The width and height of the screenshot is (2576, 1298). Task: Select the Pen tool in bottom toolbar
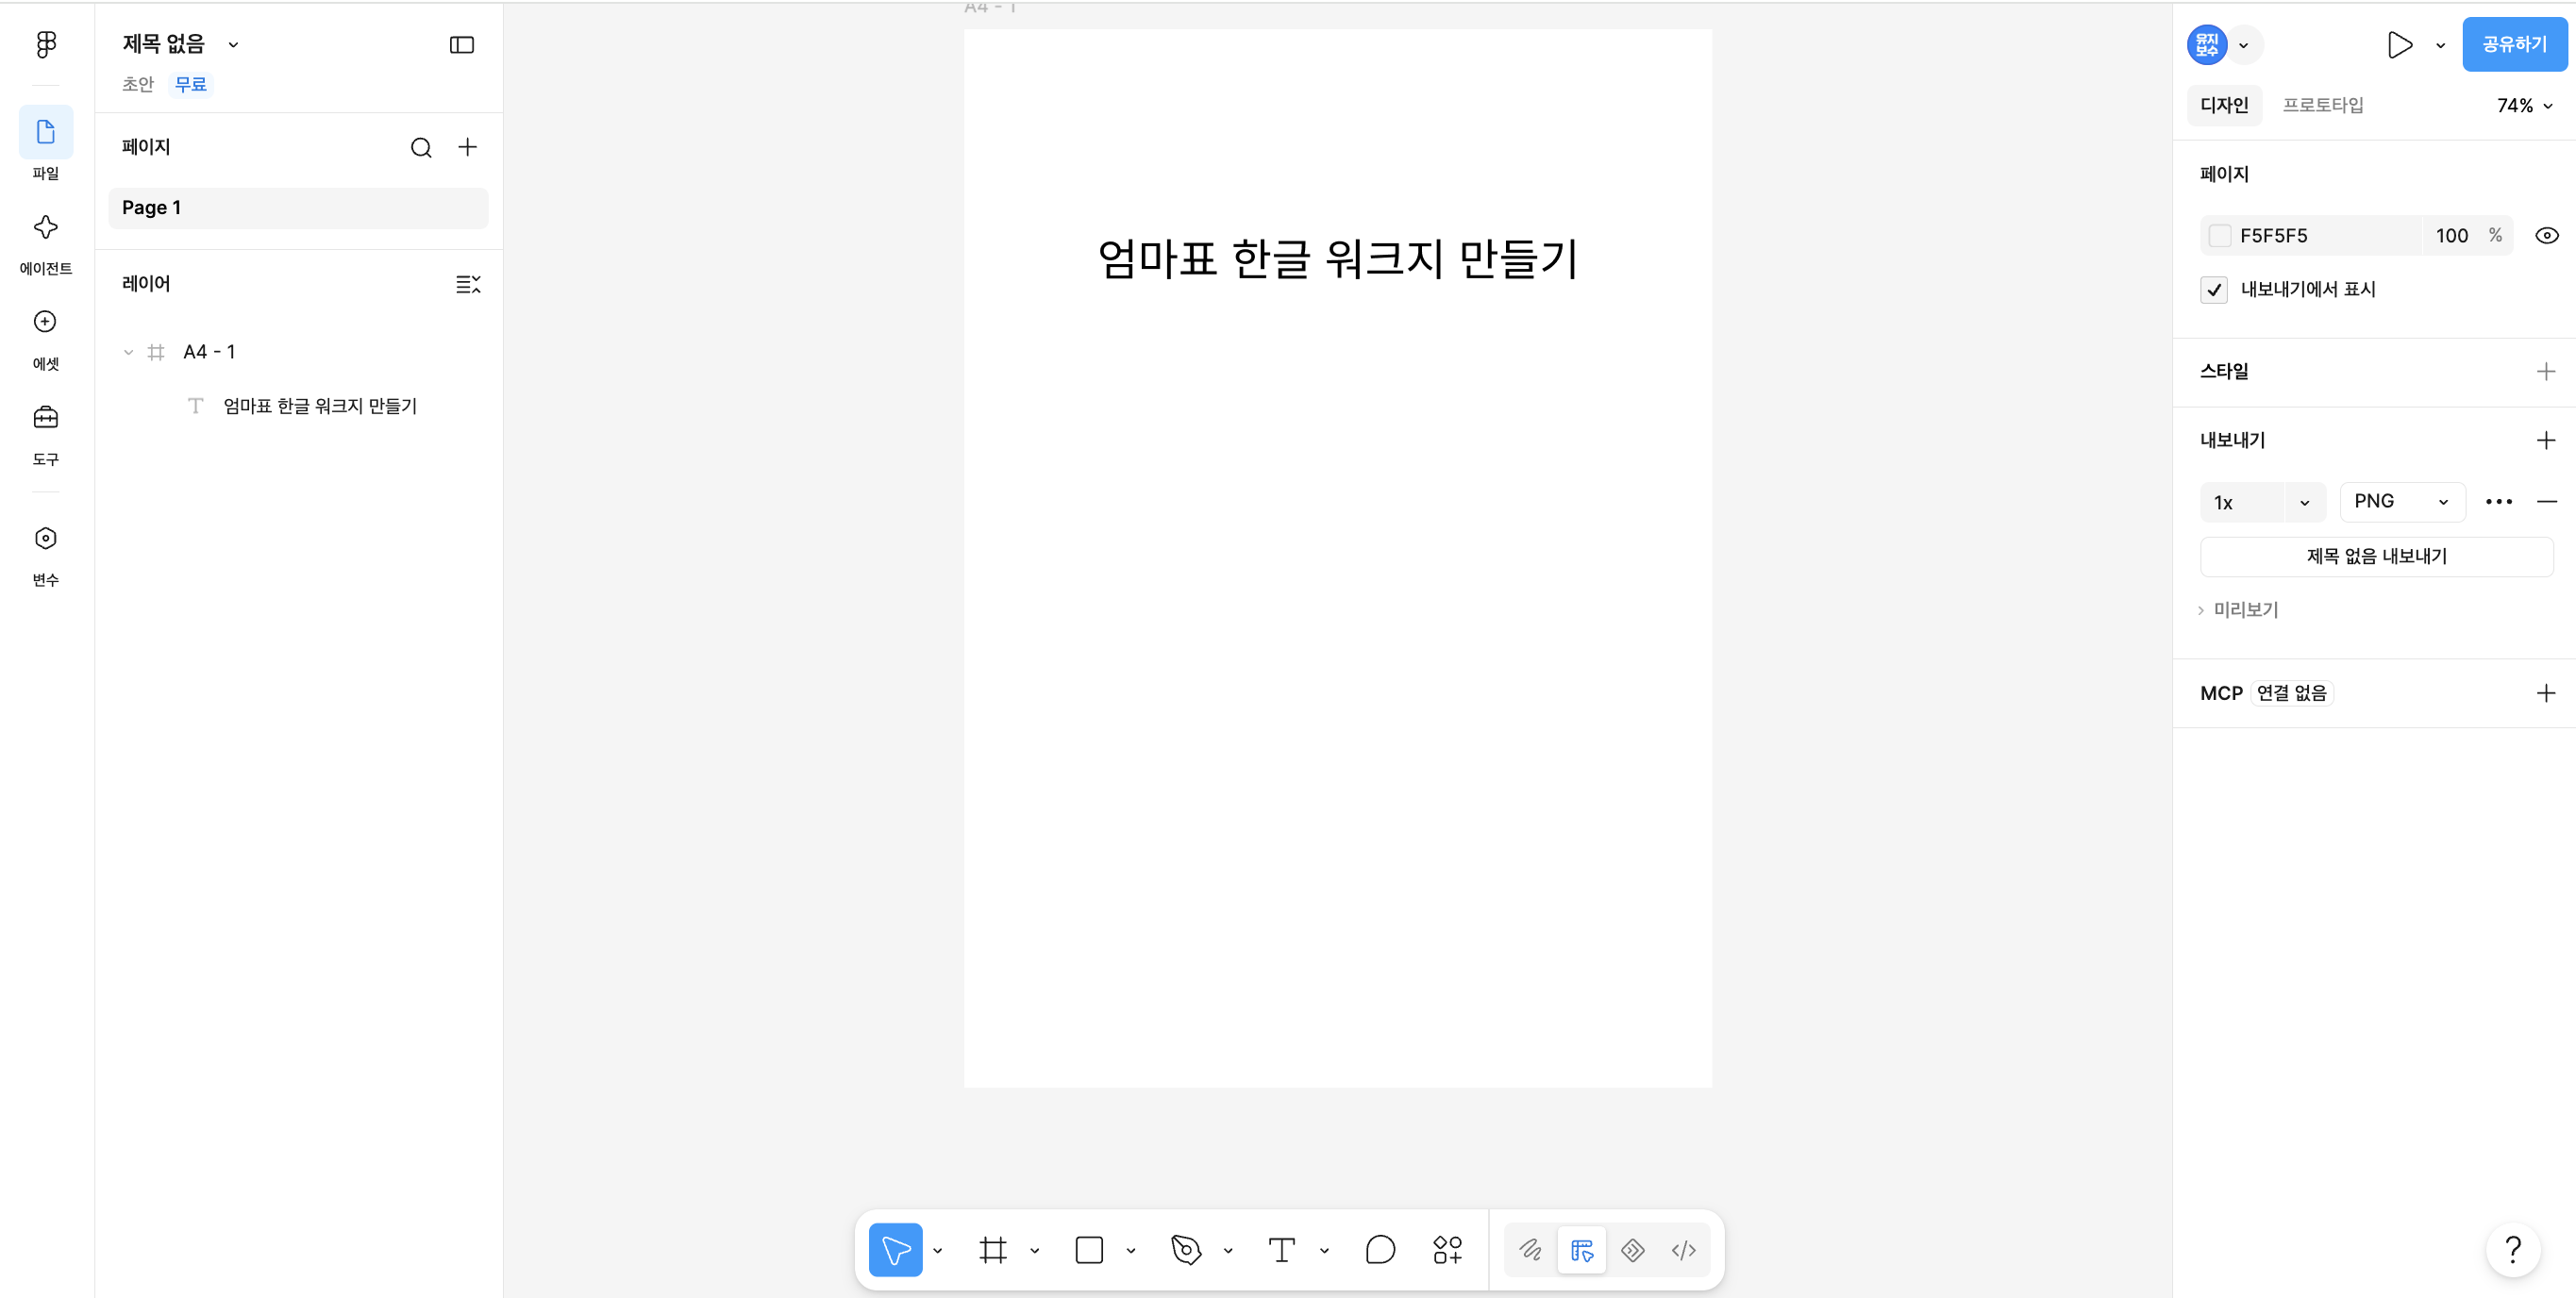pyautogui.click(x=1185, y=1250)
